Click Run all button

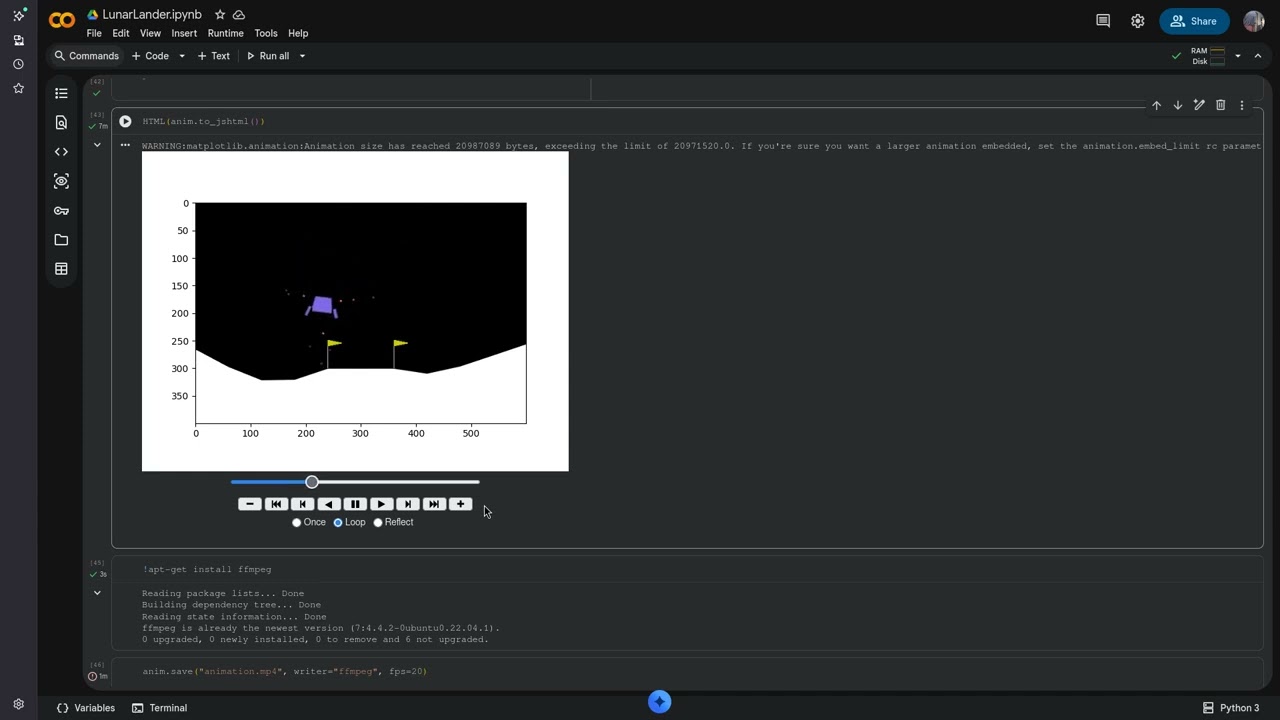point(268,56)
